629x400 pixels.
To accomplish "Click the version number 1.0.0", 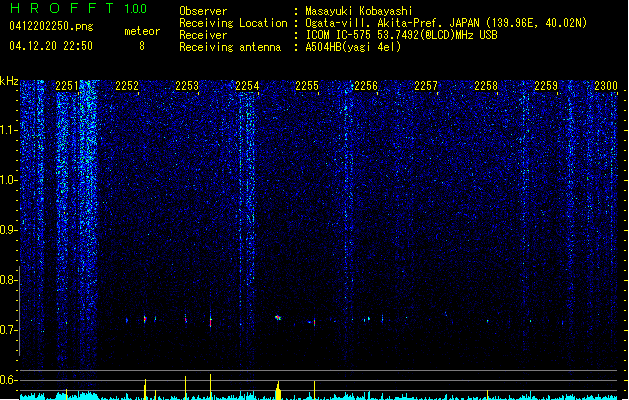I will pos(135,8).
